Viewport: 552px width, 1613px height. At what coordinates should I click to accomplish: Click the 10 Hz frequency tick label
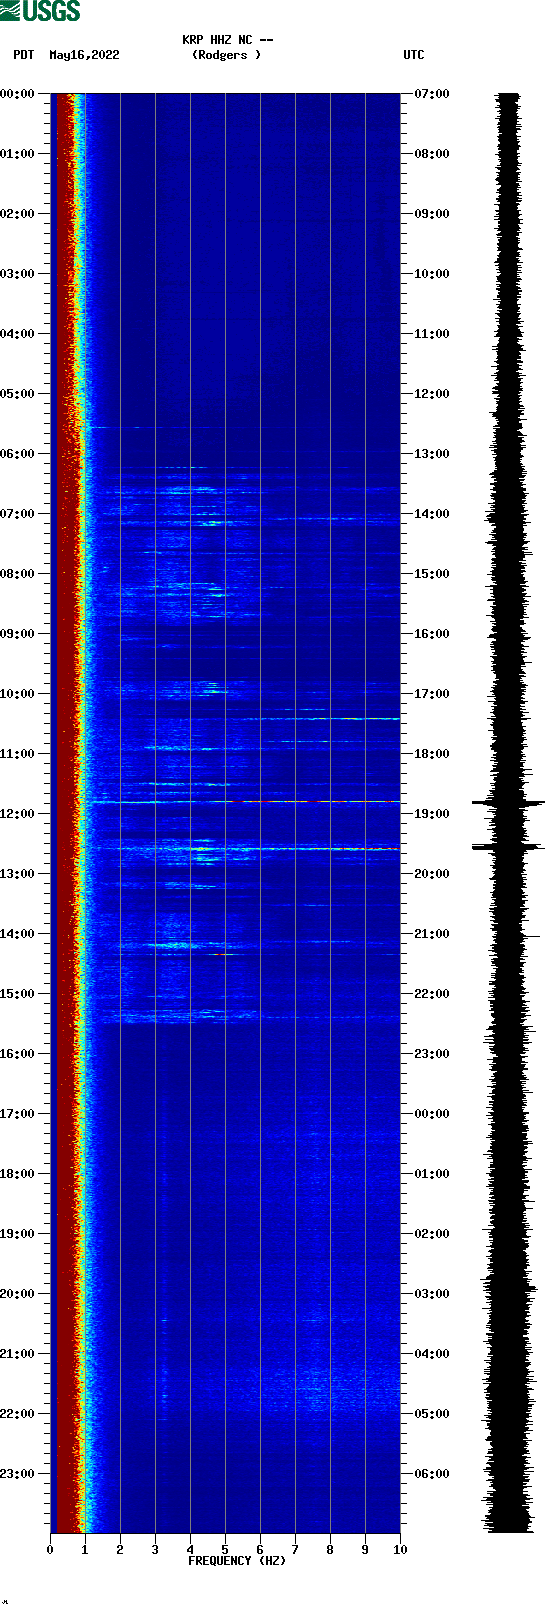click(400, 1551)
